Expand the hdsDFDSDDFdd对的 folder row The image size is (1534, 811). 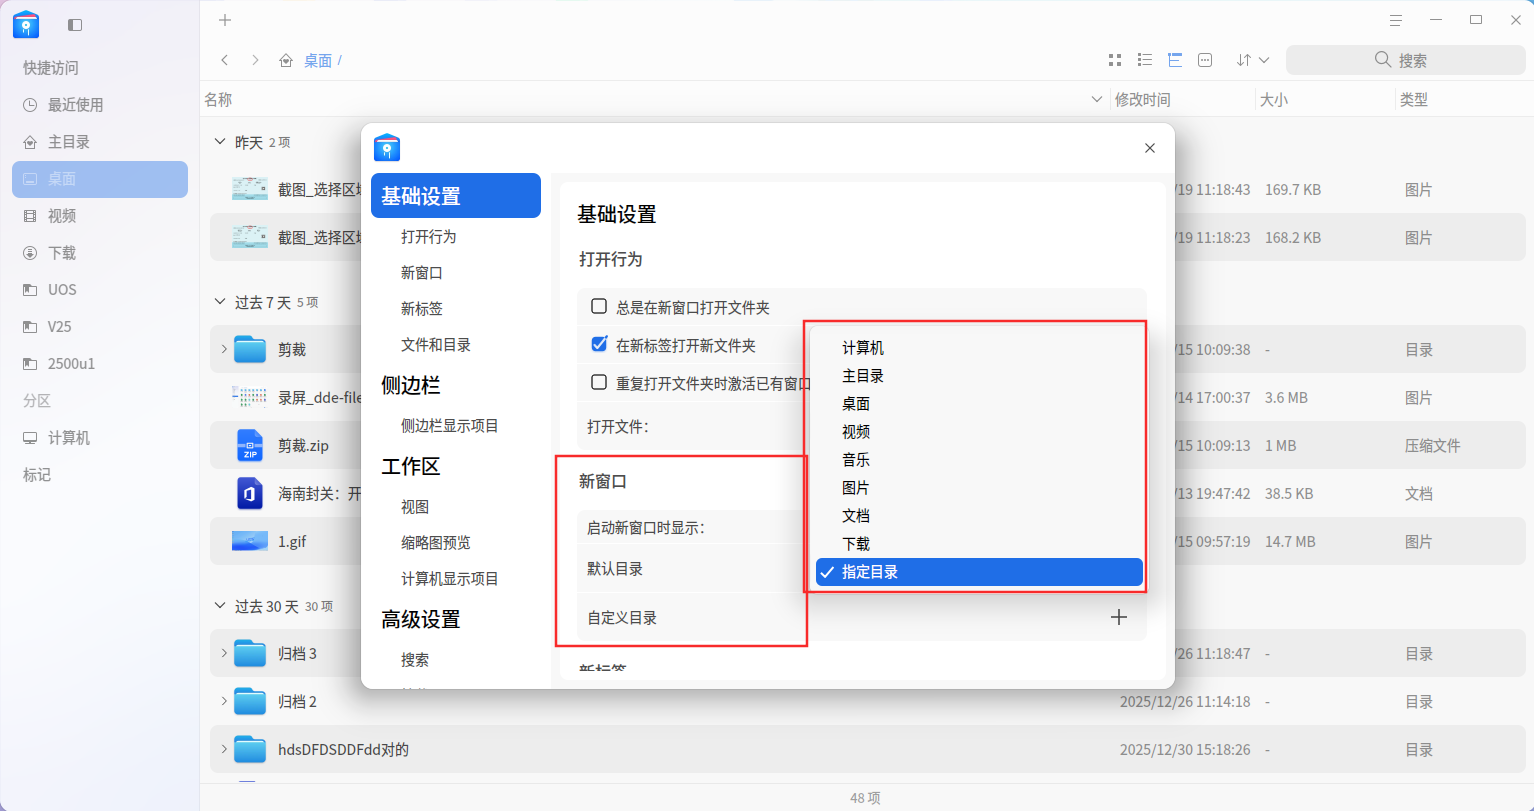(223, 750)
